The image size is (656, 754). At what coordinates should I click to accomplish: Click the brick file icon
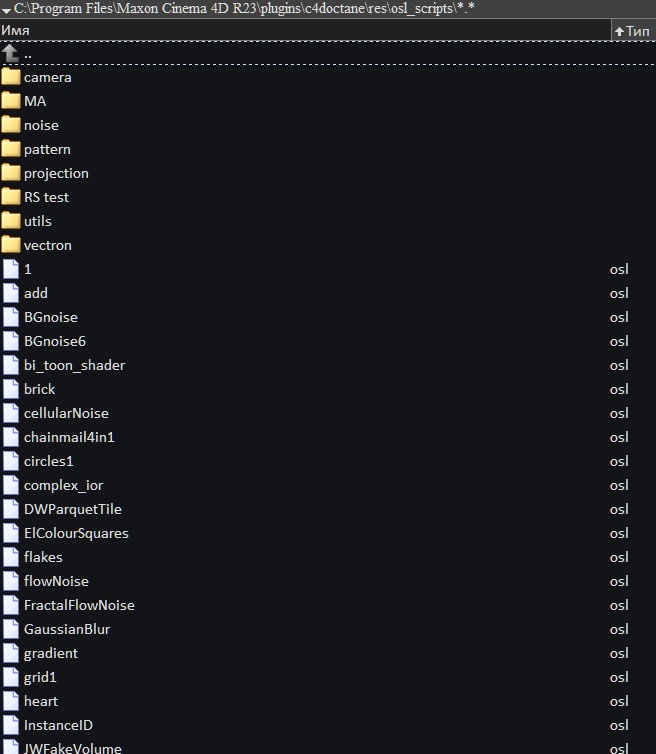click(11, 389)
